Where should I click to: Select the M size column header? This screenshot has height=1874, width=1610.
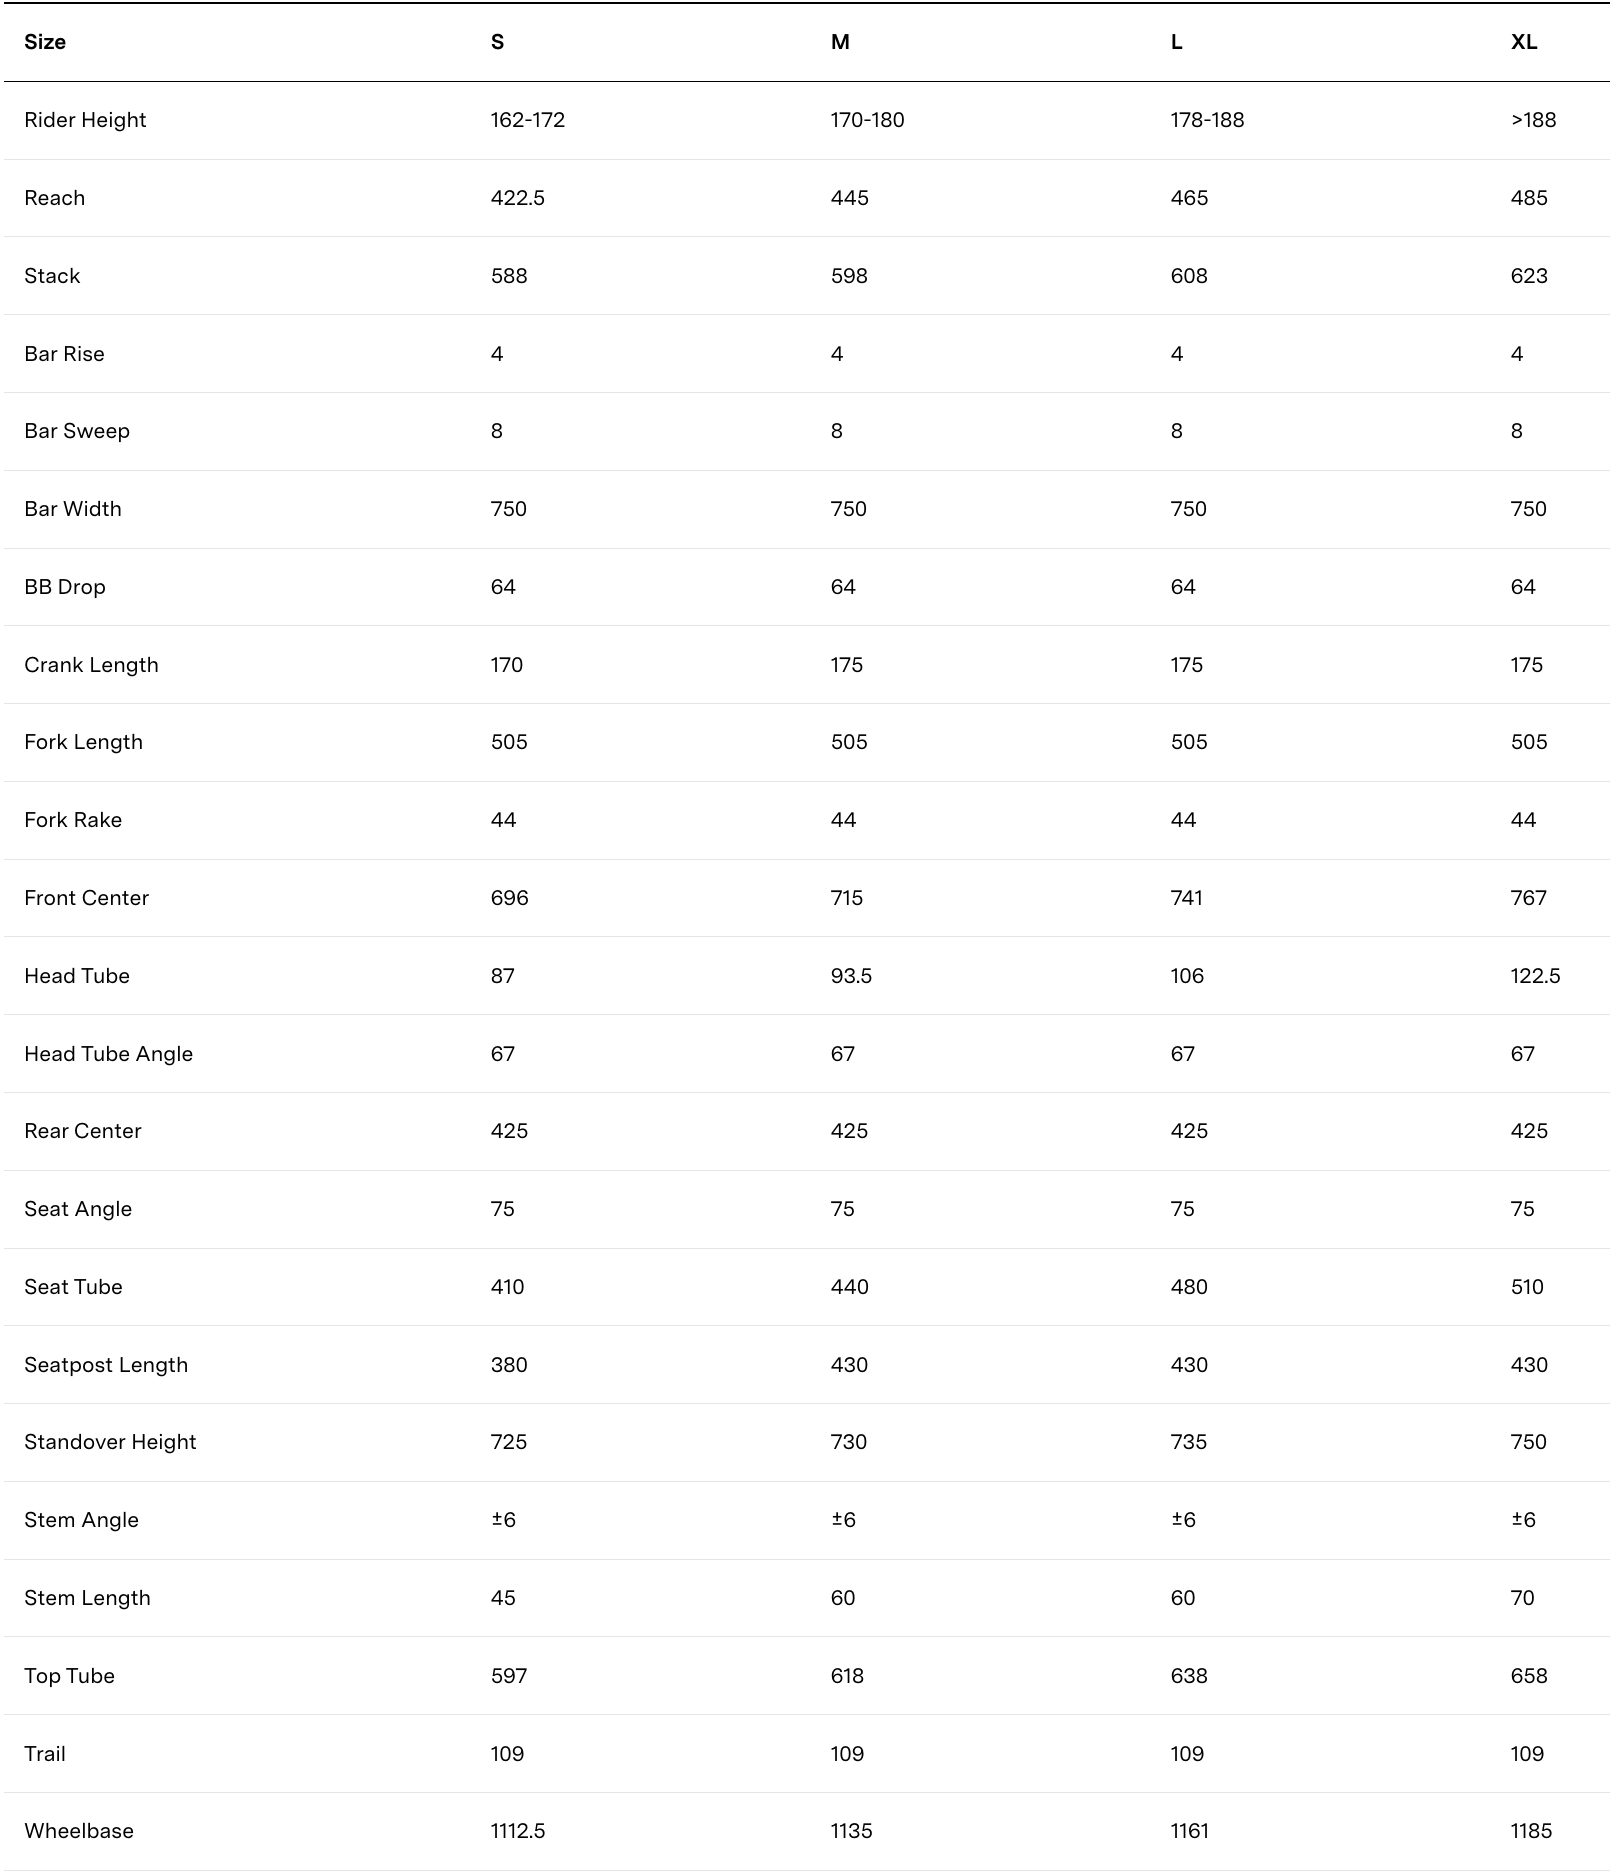tap(840, 42)
